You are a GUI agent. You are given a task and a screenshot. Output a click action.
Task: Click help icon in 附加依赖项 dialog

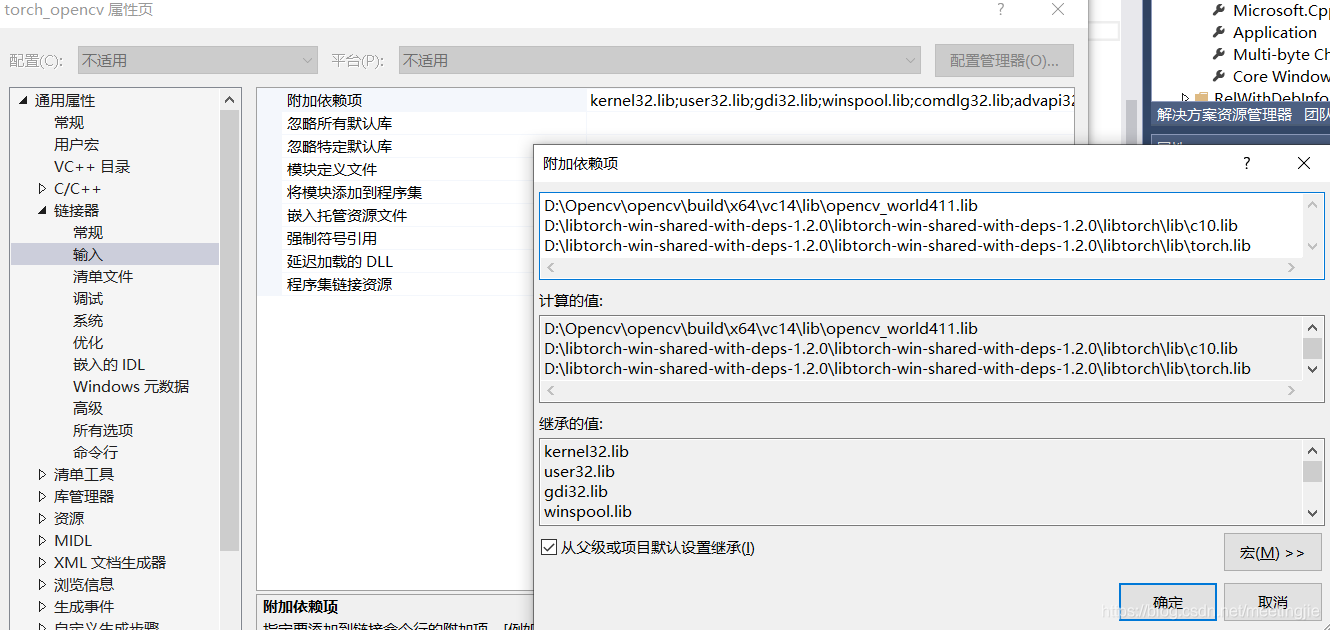click(1246, 163)
